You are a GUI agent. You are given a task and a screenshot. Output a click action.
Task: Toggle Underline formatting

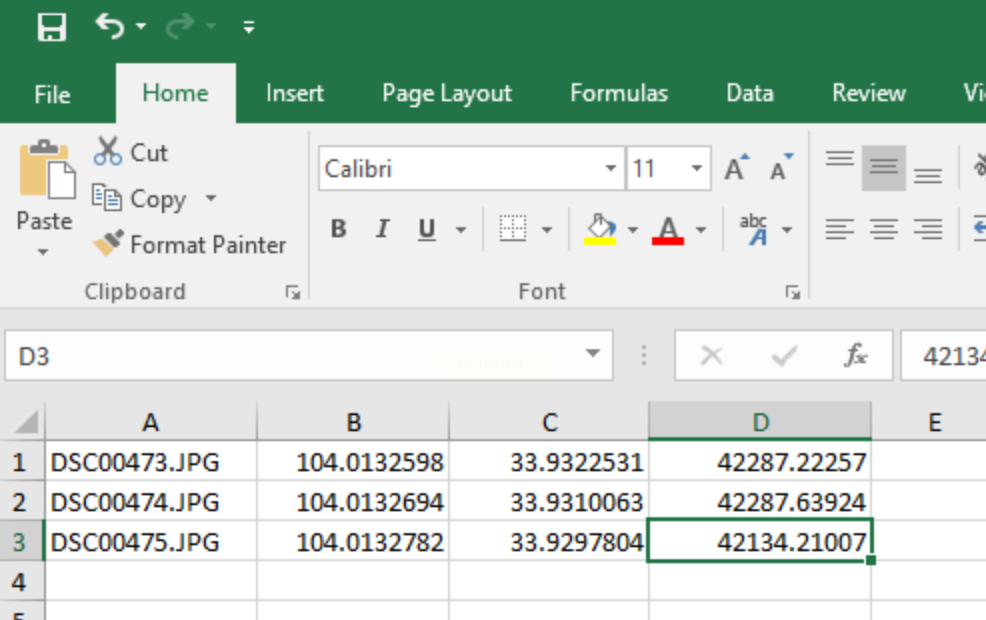[x=427, y=230]
